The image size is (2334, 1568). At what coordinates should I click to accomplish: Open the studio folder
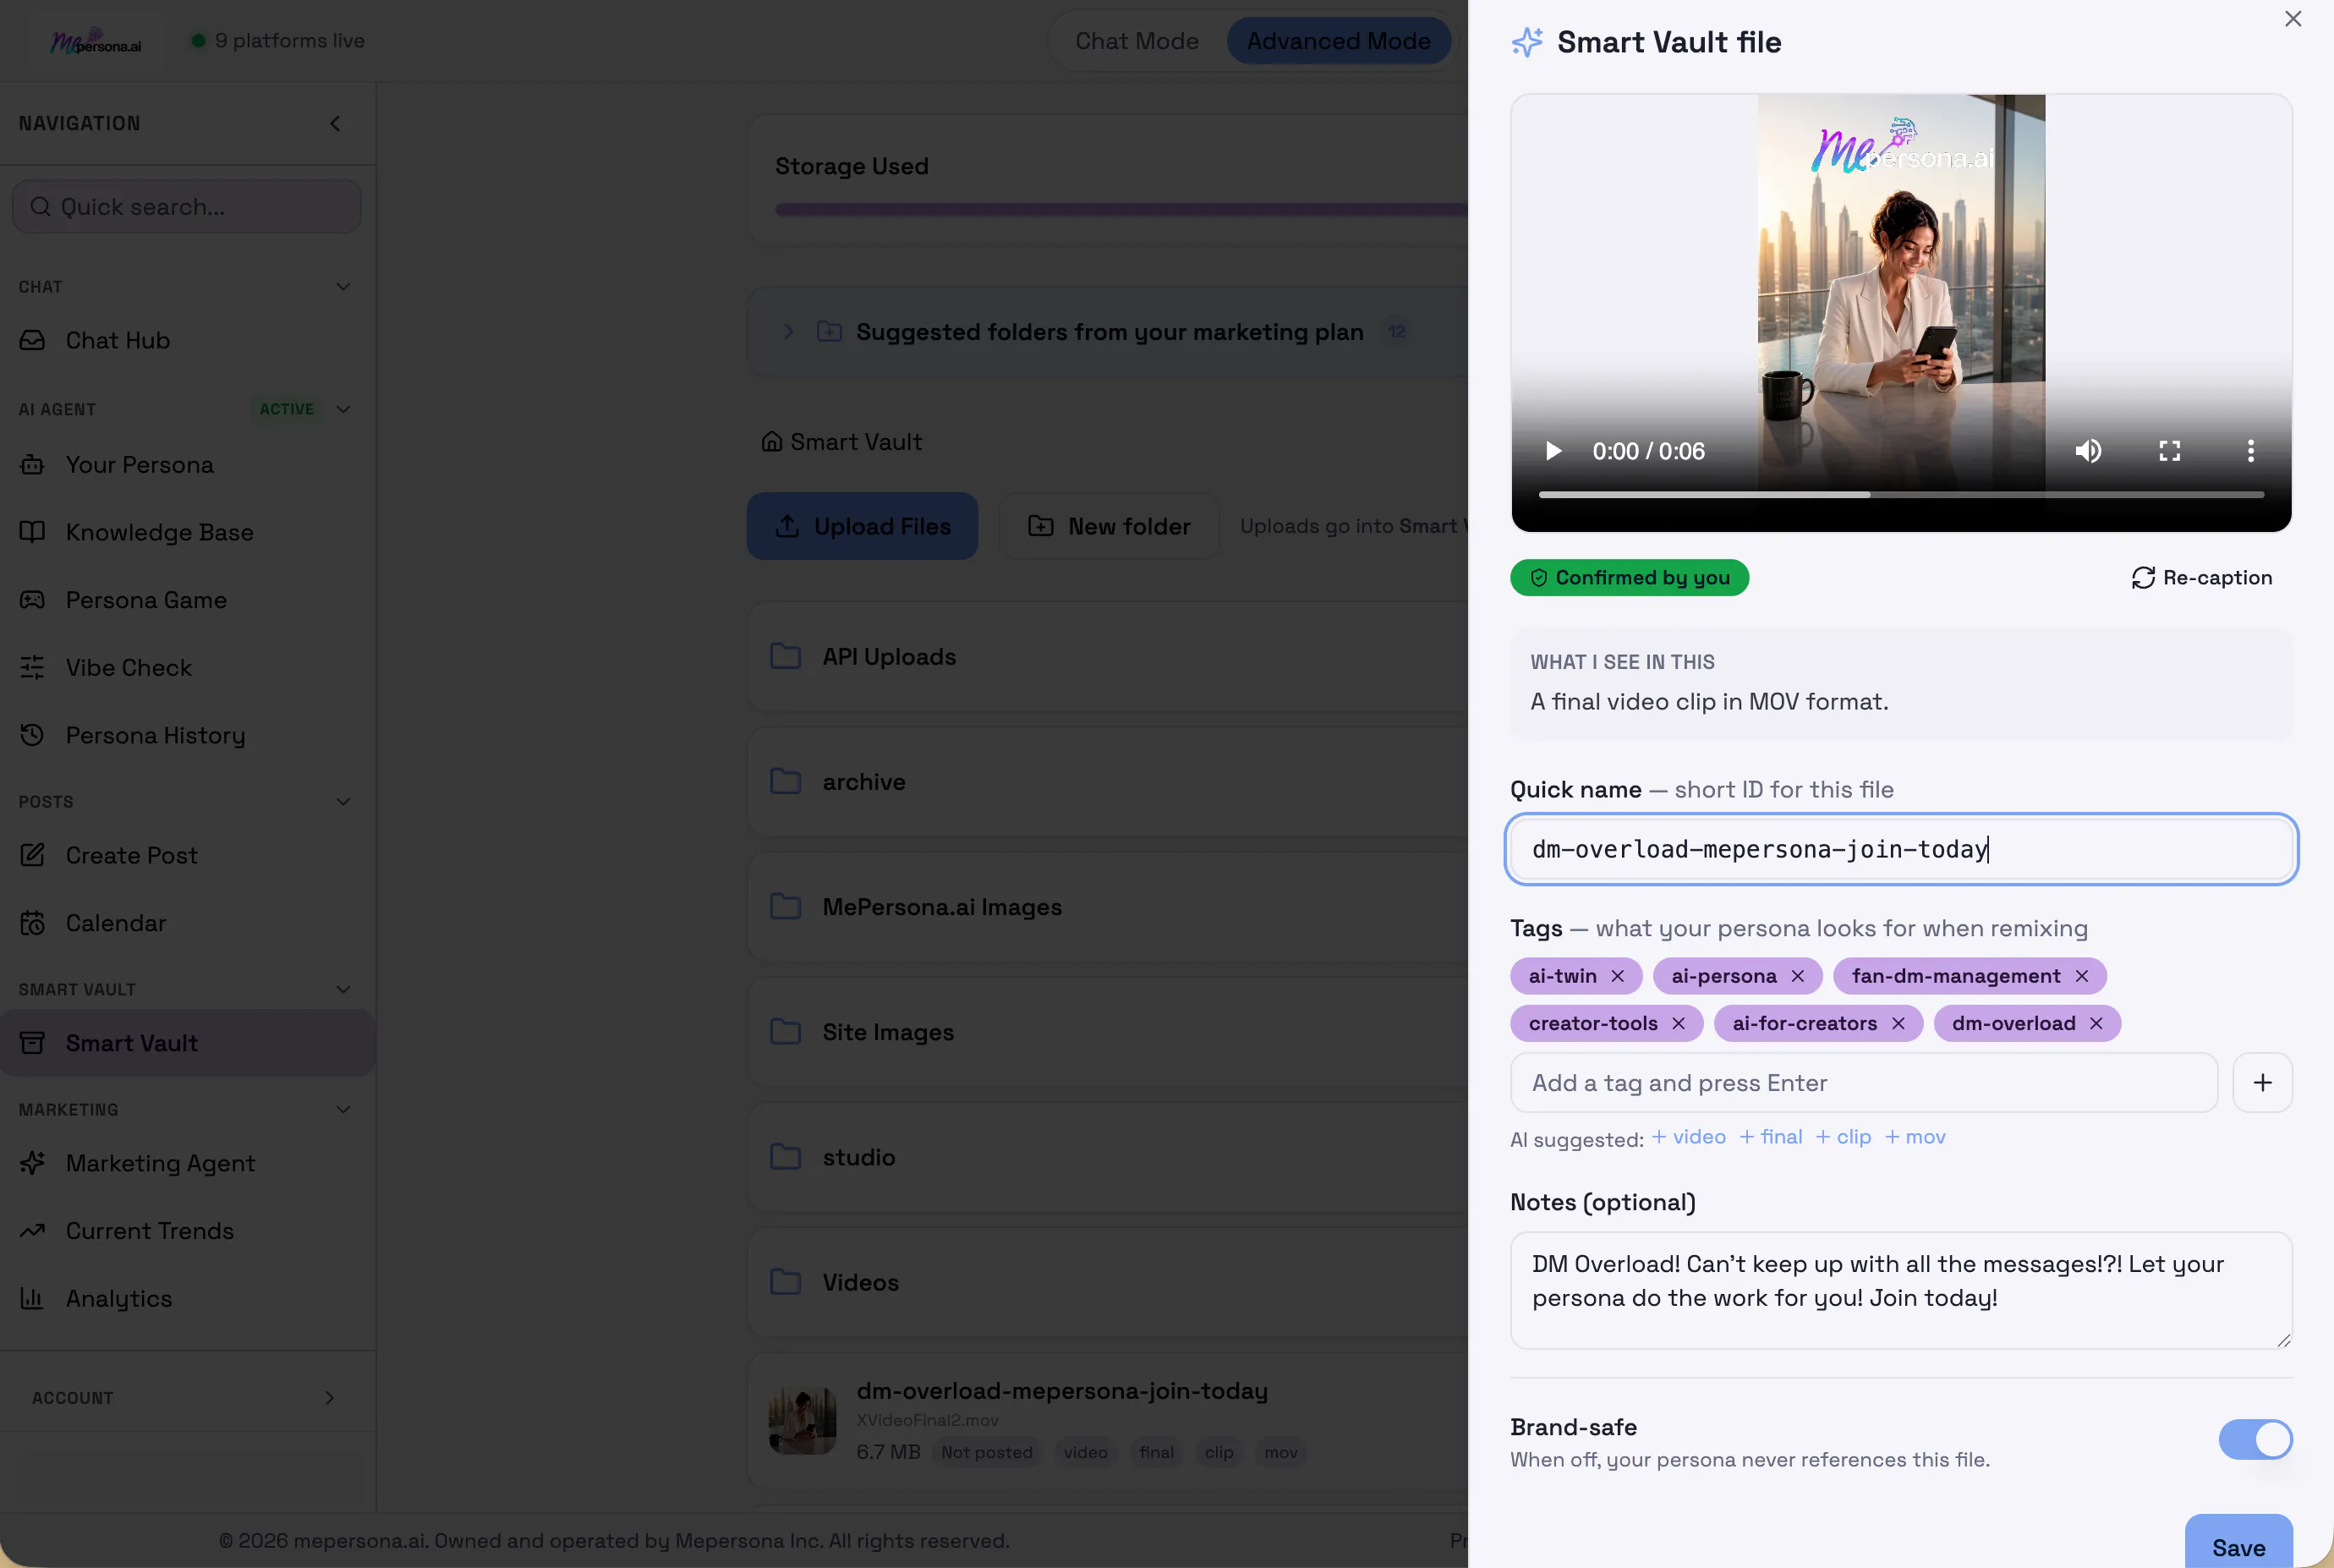1108,1157
